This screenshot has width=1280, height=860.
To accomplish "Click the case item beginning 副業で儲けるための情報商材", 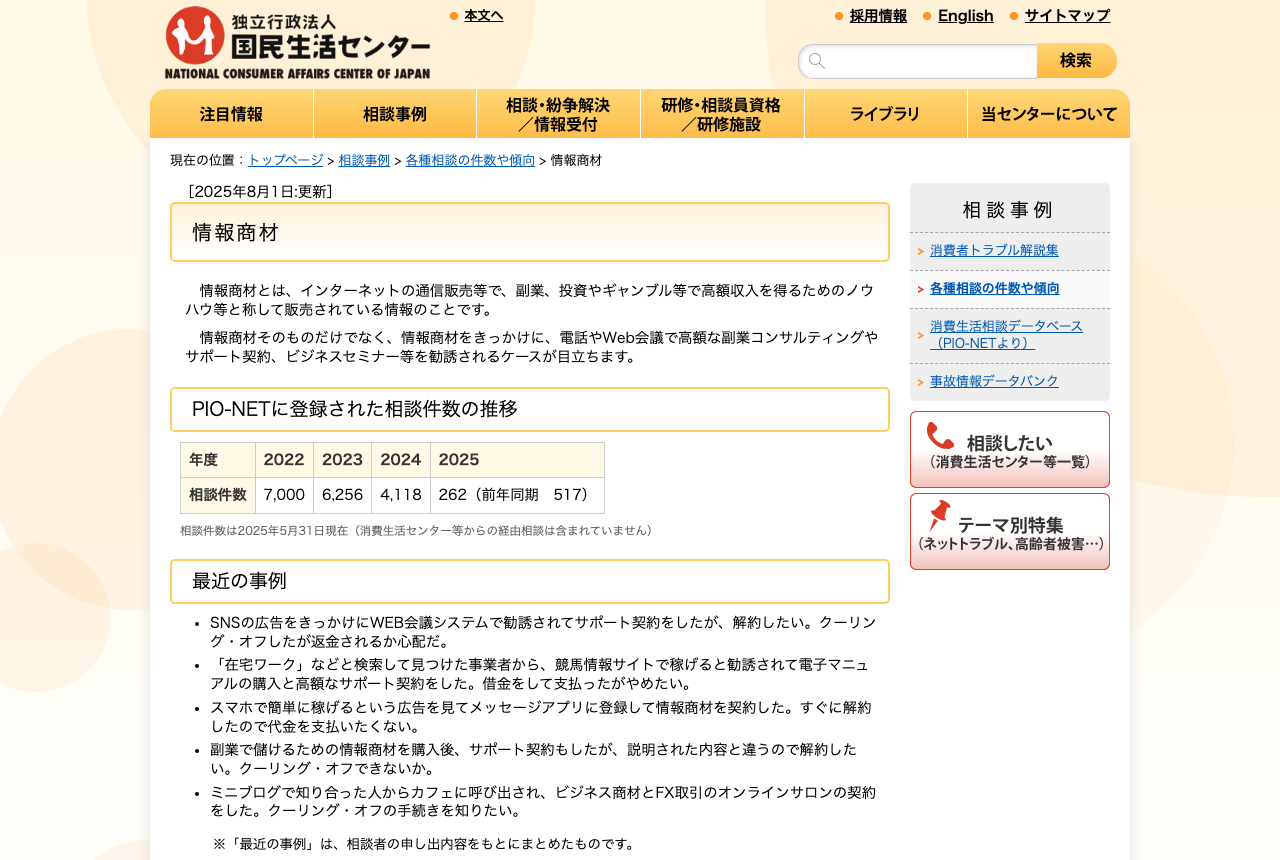I will pyautogui.click(x=534, y=759).
